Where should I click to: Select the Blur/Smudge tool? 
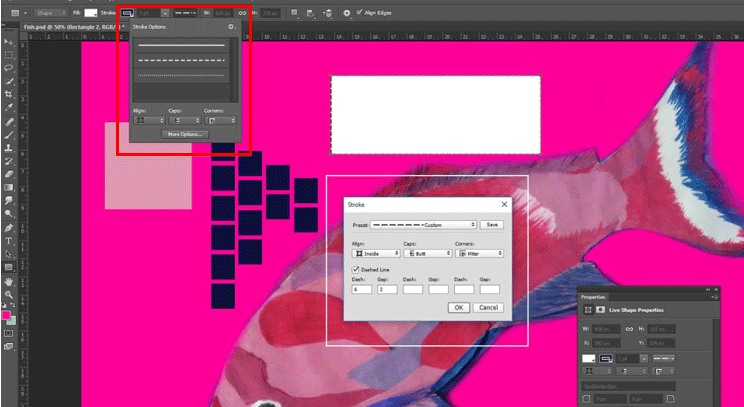tap(9, 201)
